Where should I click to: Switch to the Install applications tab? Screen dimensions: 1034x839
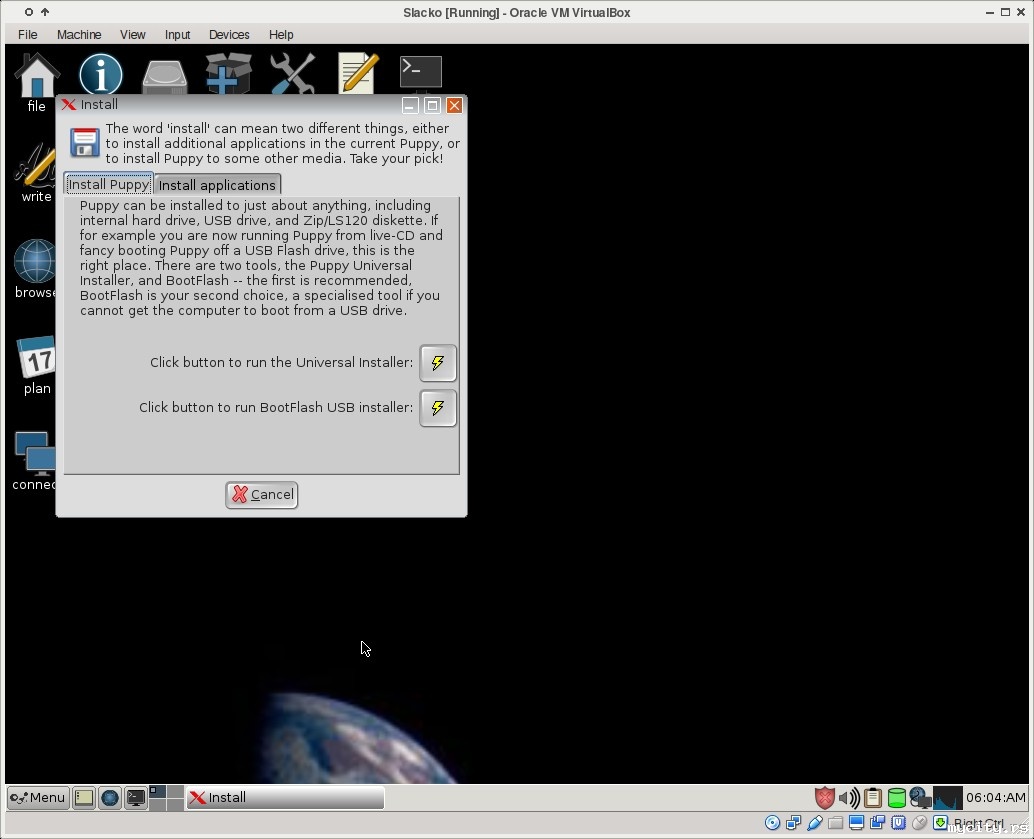[x=217, y=185]
